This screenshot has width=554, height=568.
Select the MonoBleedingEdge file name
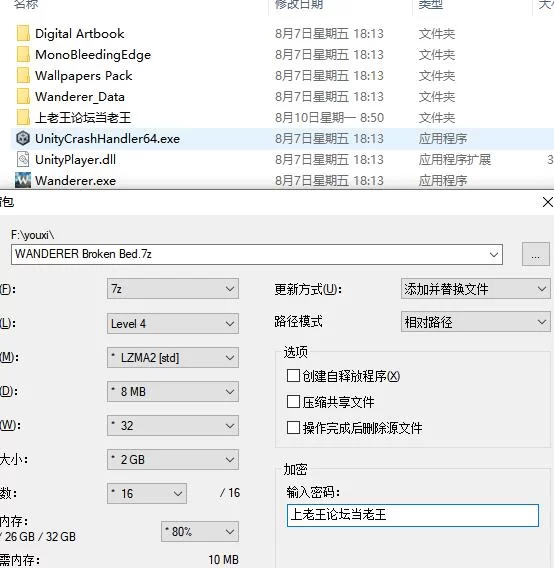(x=93, y=55)
